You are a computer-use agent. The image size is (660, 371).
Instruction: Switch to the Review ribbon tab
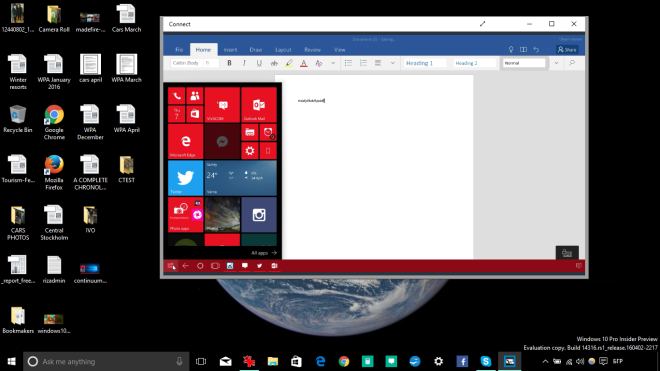coord(312,50)
